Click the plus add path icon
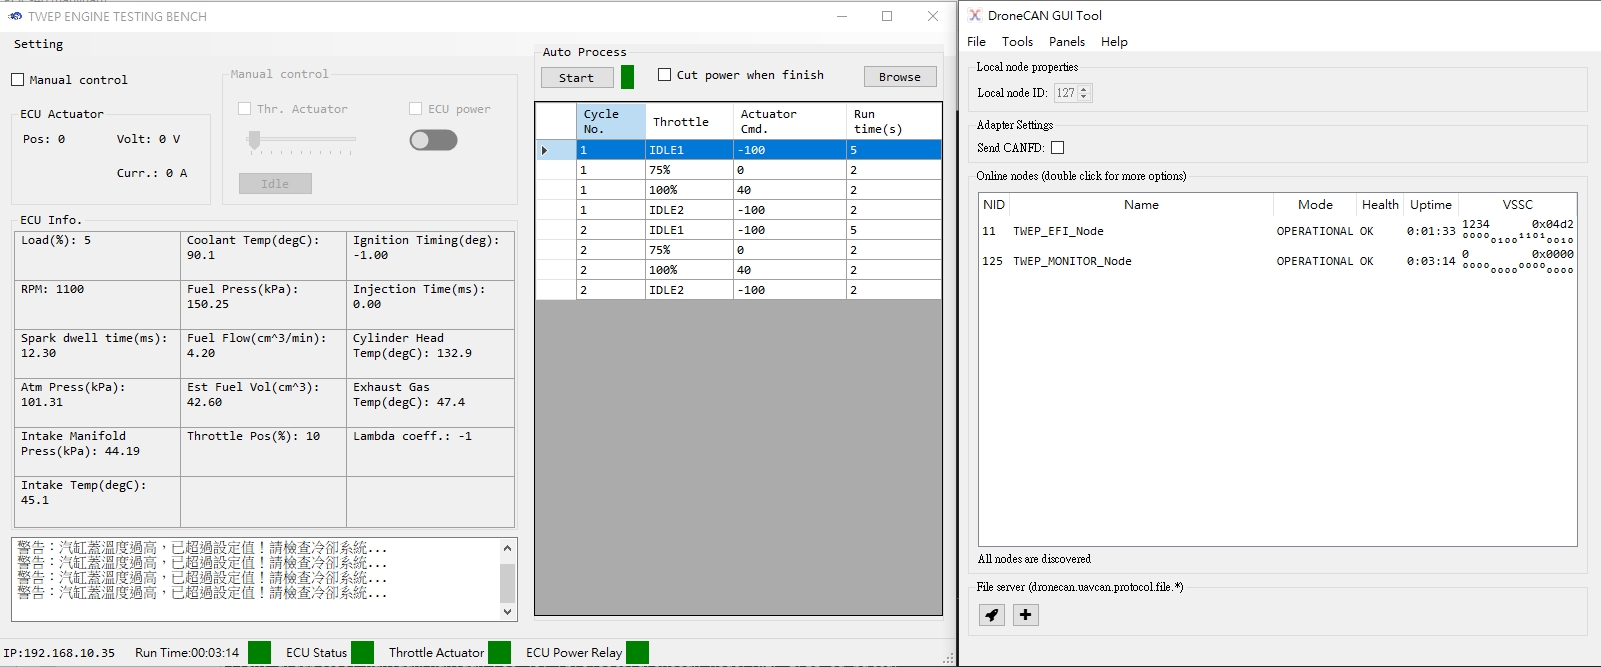The height and width of the screenshot is (667, 1601). pyautogui.click(x=1025, y=615)
